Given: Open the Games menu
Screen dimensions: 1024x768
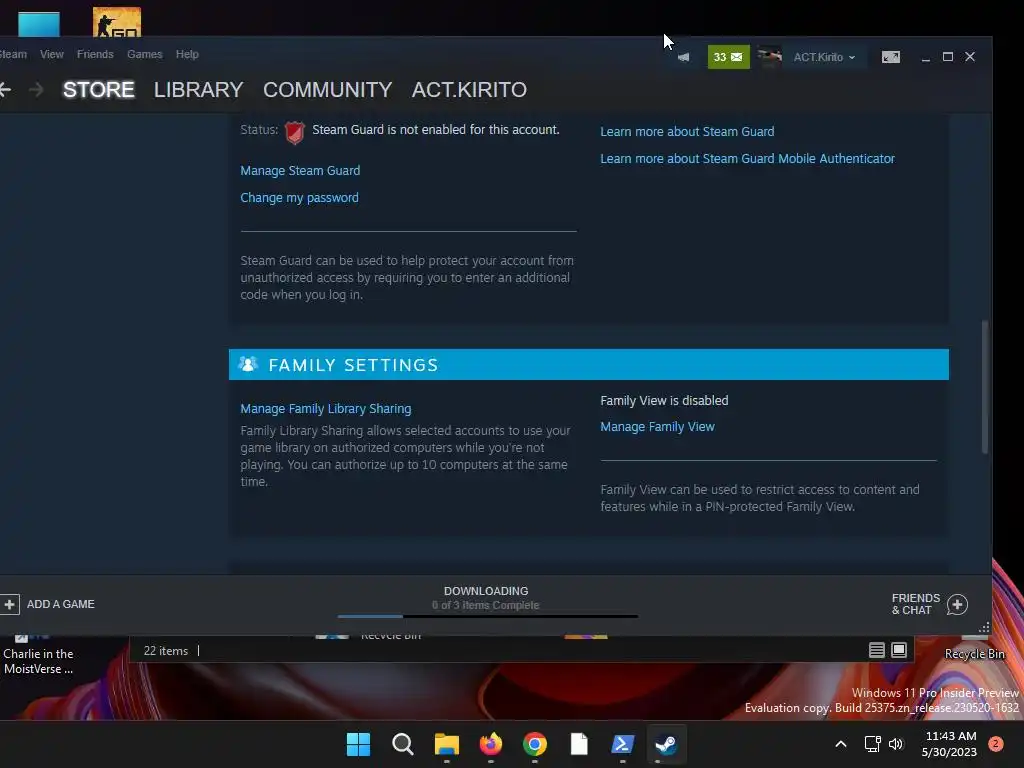Looking at the screenshot, I should (x=144, y=54).
